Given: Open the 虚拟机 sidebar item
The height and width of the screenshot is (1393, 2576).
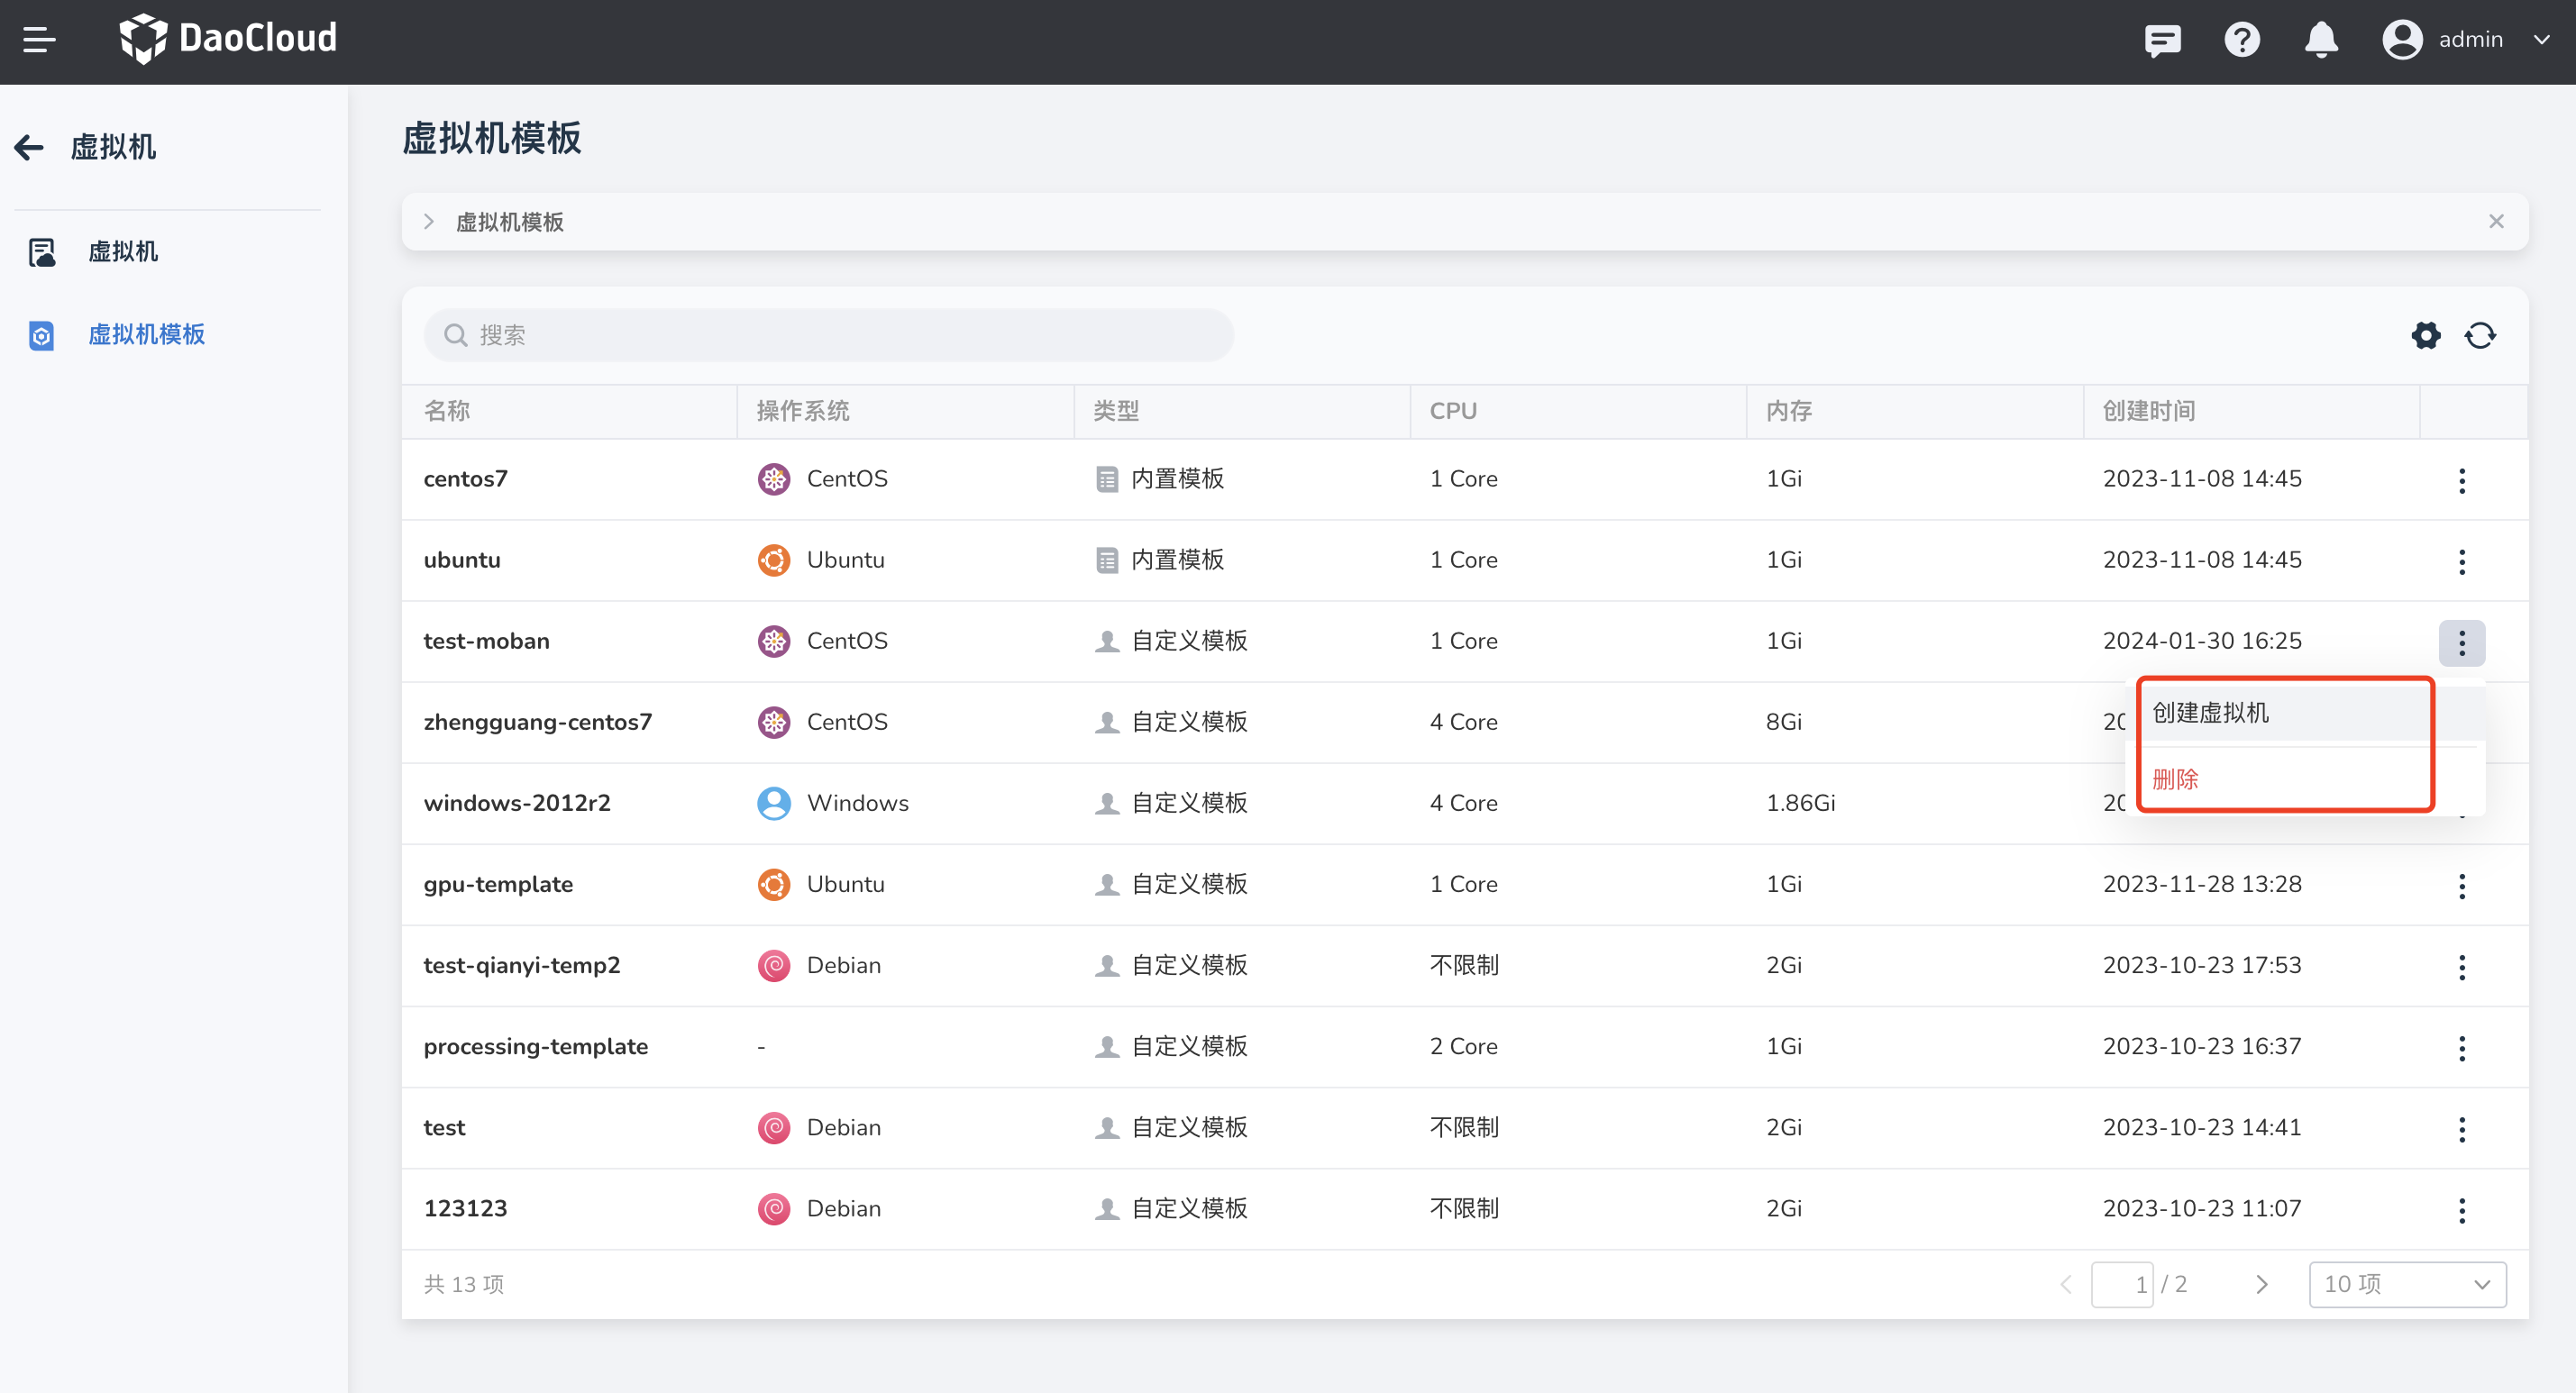Looking at the screenshot, I should [122, 252].
